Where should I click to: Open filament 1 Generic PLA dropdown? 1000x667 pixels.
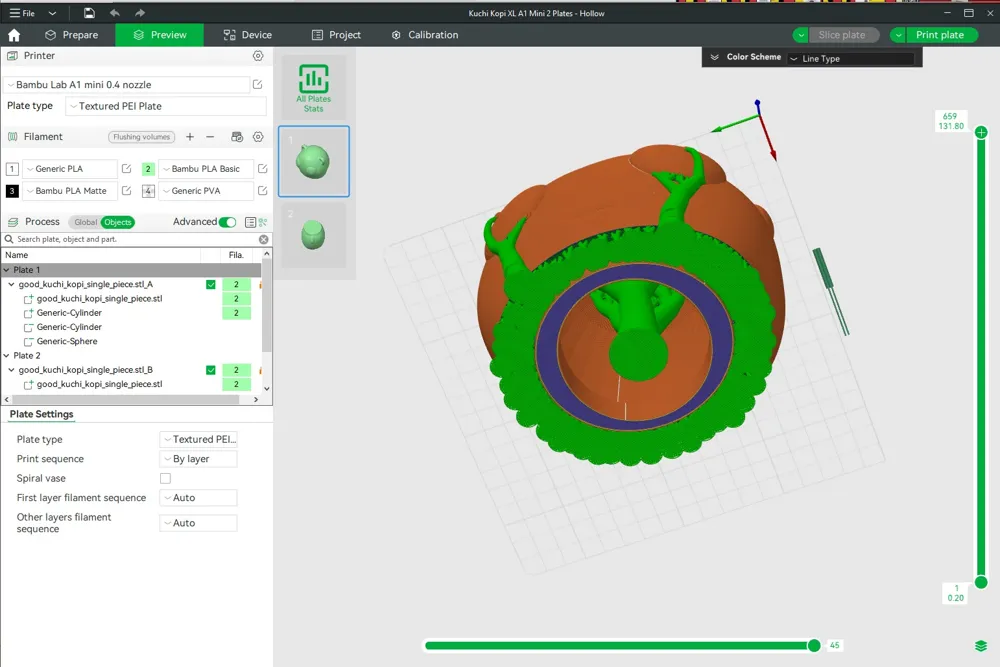click(x=70, y=168)
